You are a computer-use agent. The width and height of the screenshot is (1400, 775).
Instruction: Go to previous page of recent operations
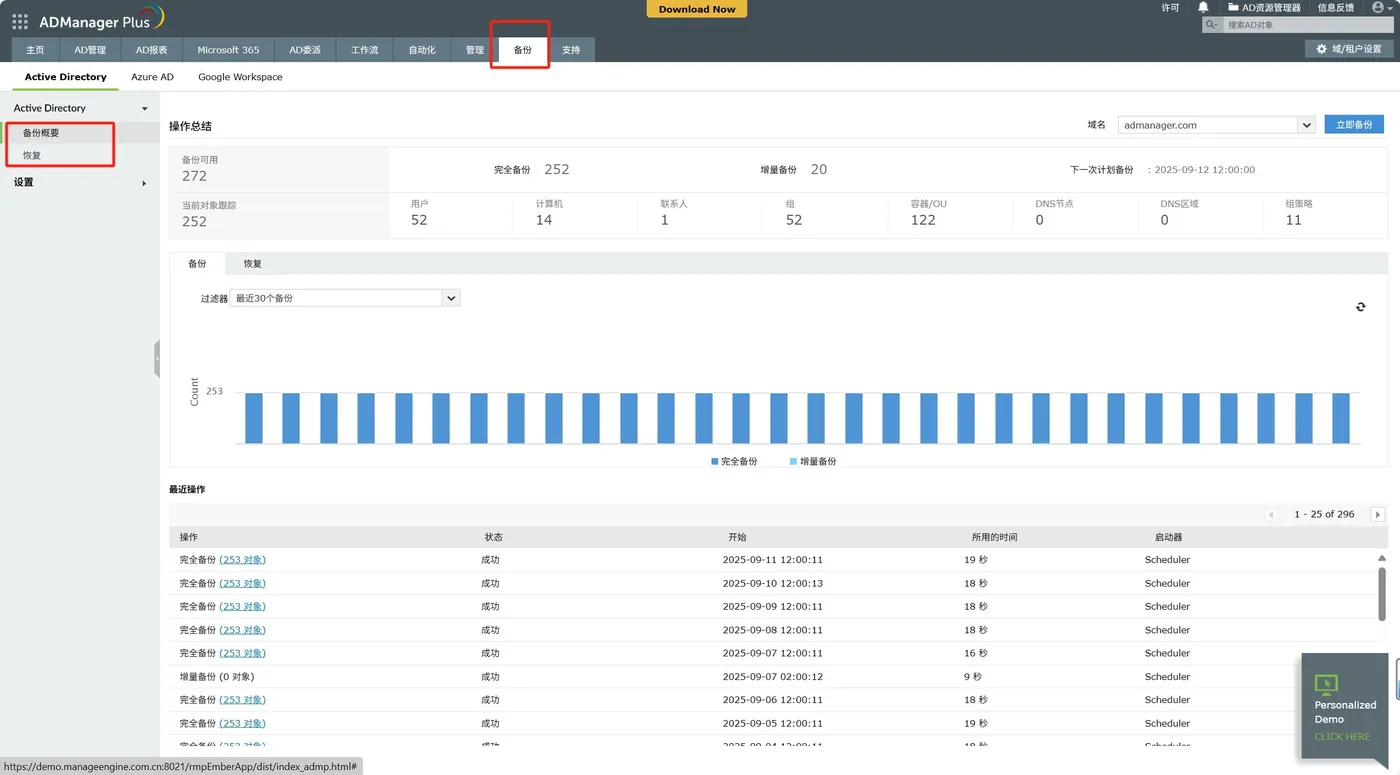(x=1271, y=514)
